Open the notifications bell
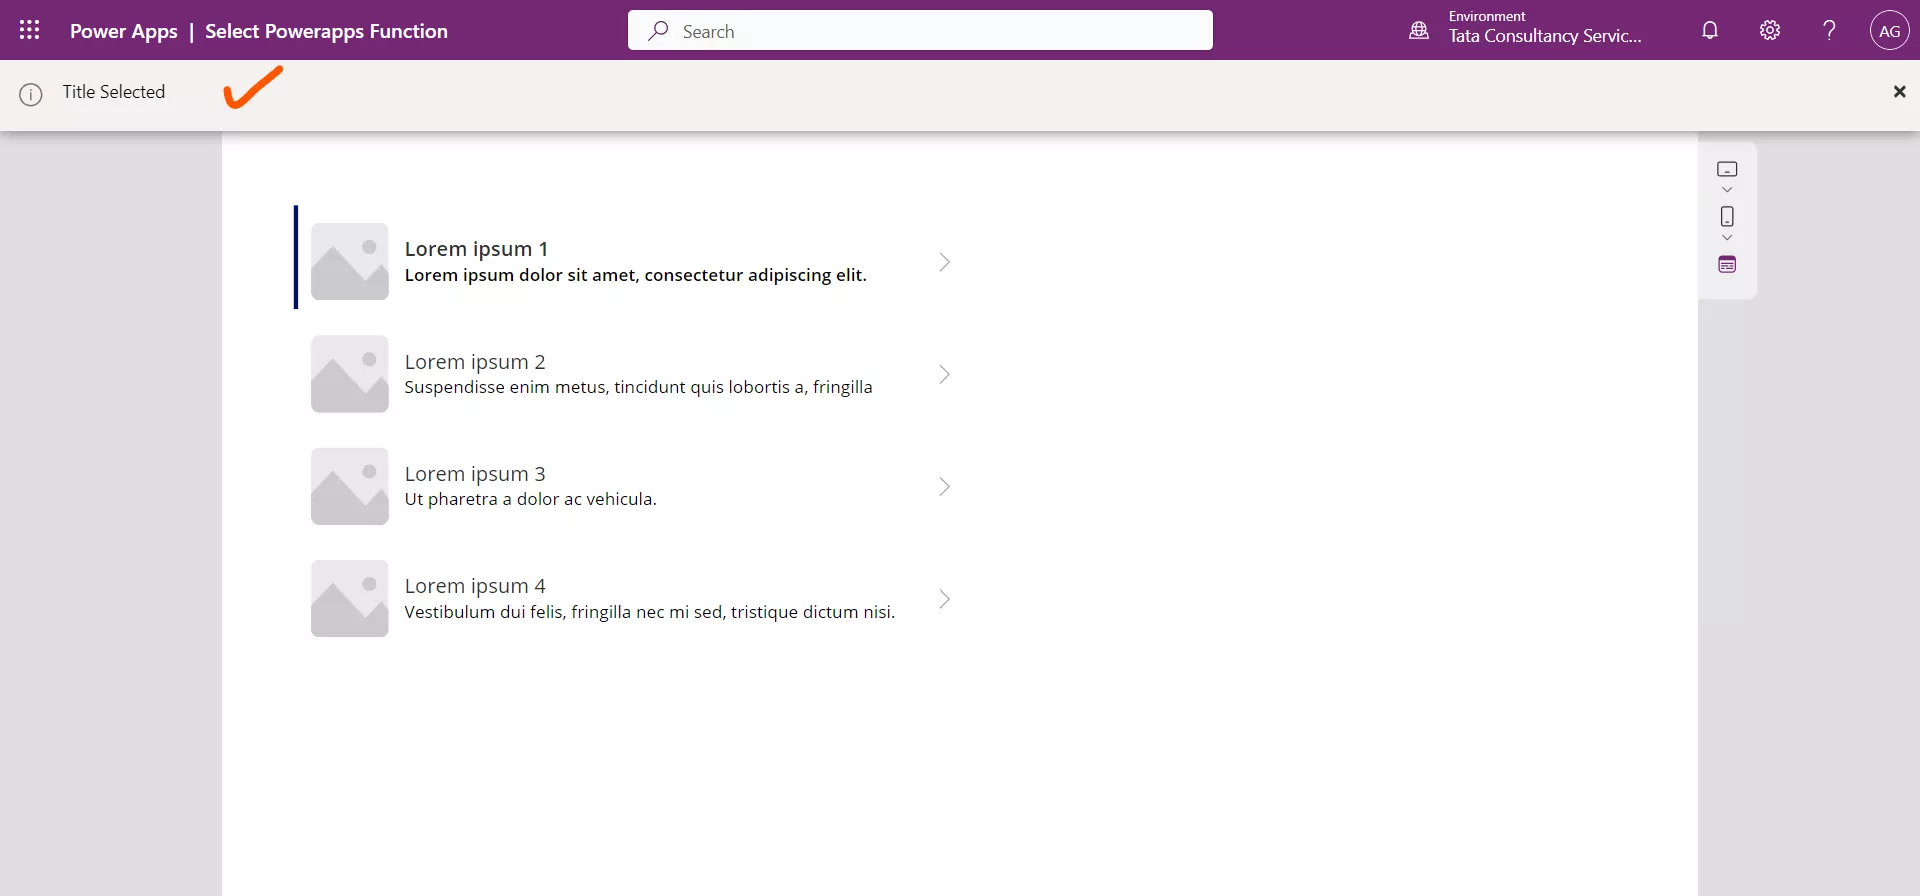 pyautogui.click(x=1710, y=30)
